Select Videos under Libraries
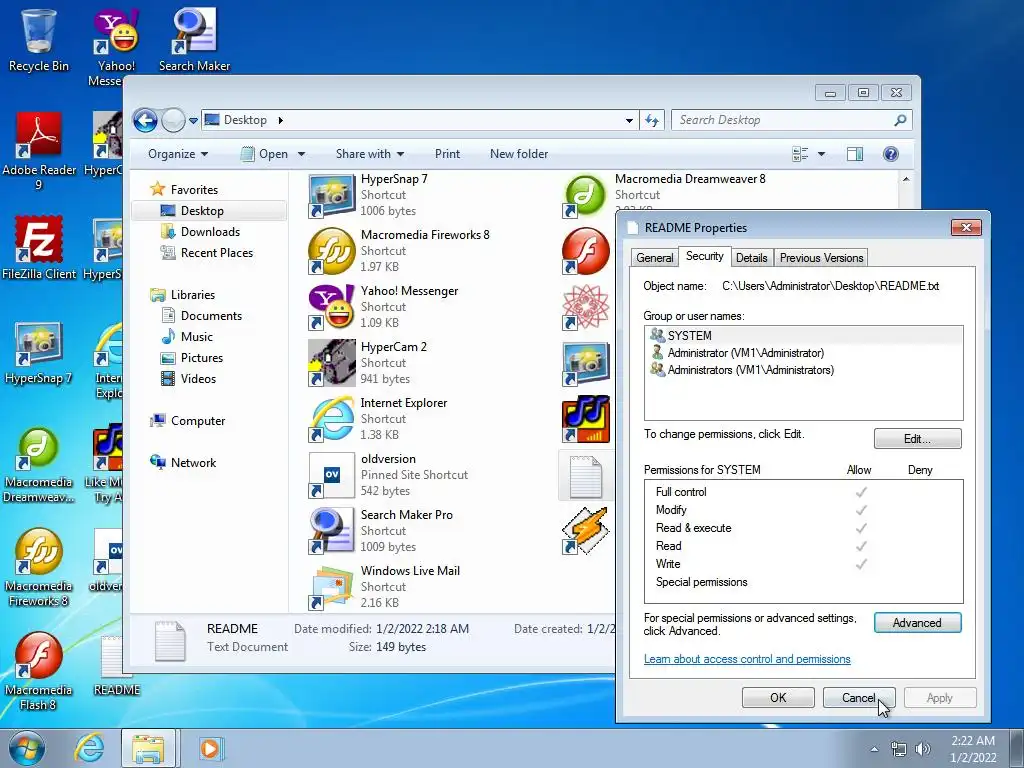The height and width of the screenshot is (768, 1024). tap(188, 379)
